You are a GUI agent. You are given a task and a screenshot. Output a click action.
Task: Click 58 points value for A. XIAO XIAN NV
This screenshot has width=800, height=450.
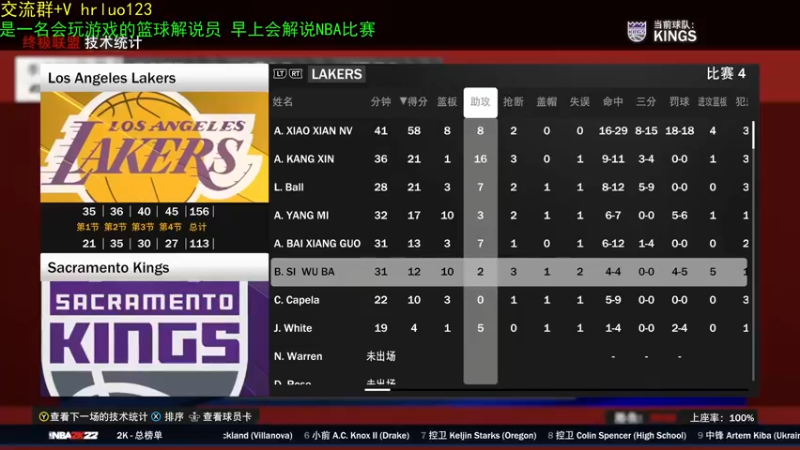(414, 131)
